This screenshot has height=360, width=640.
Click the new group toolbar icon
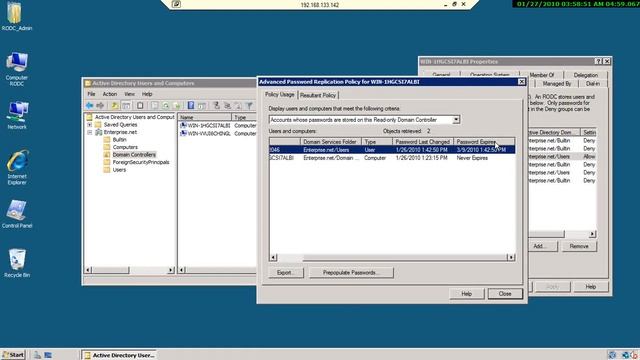pyautogui.click(x=227, y=106)
